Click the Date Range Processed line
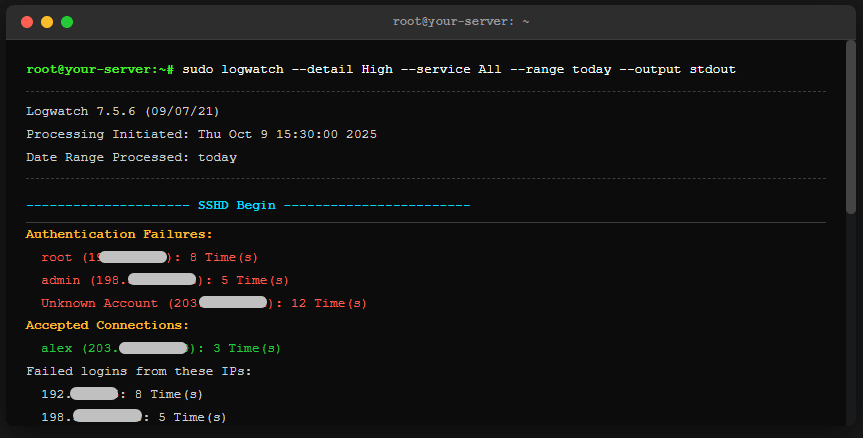Screen dimensions: 863x438 (x=131, y=157)
